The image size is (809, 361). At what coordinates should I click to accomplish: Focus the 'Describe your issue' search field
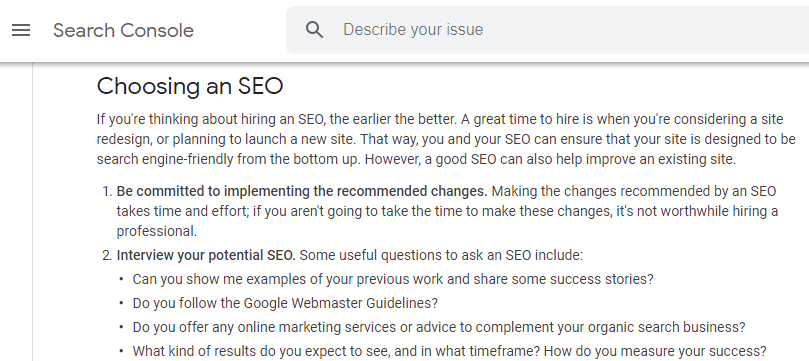[547, 30]
